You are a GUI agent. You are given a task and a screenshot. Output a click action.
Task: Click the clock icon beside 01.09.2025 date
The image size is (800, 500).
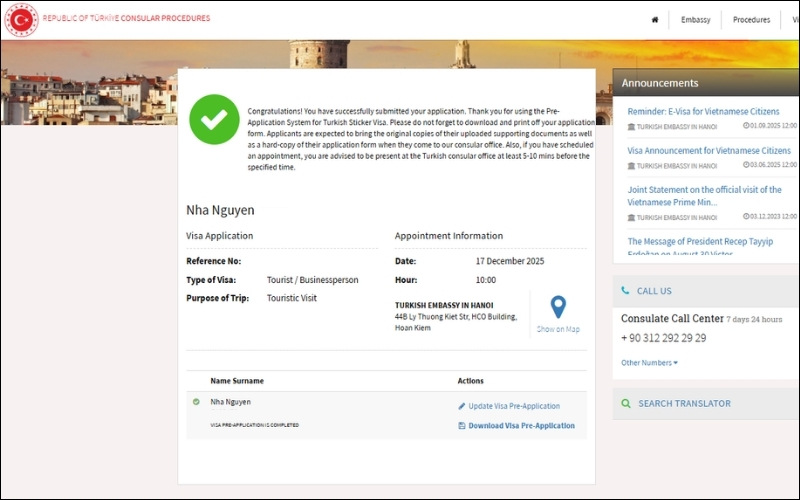click(746, 125)
